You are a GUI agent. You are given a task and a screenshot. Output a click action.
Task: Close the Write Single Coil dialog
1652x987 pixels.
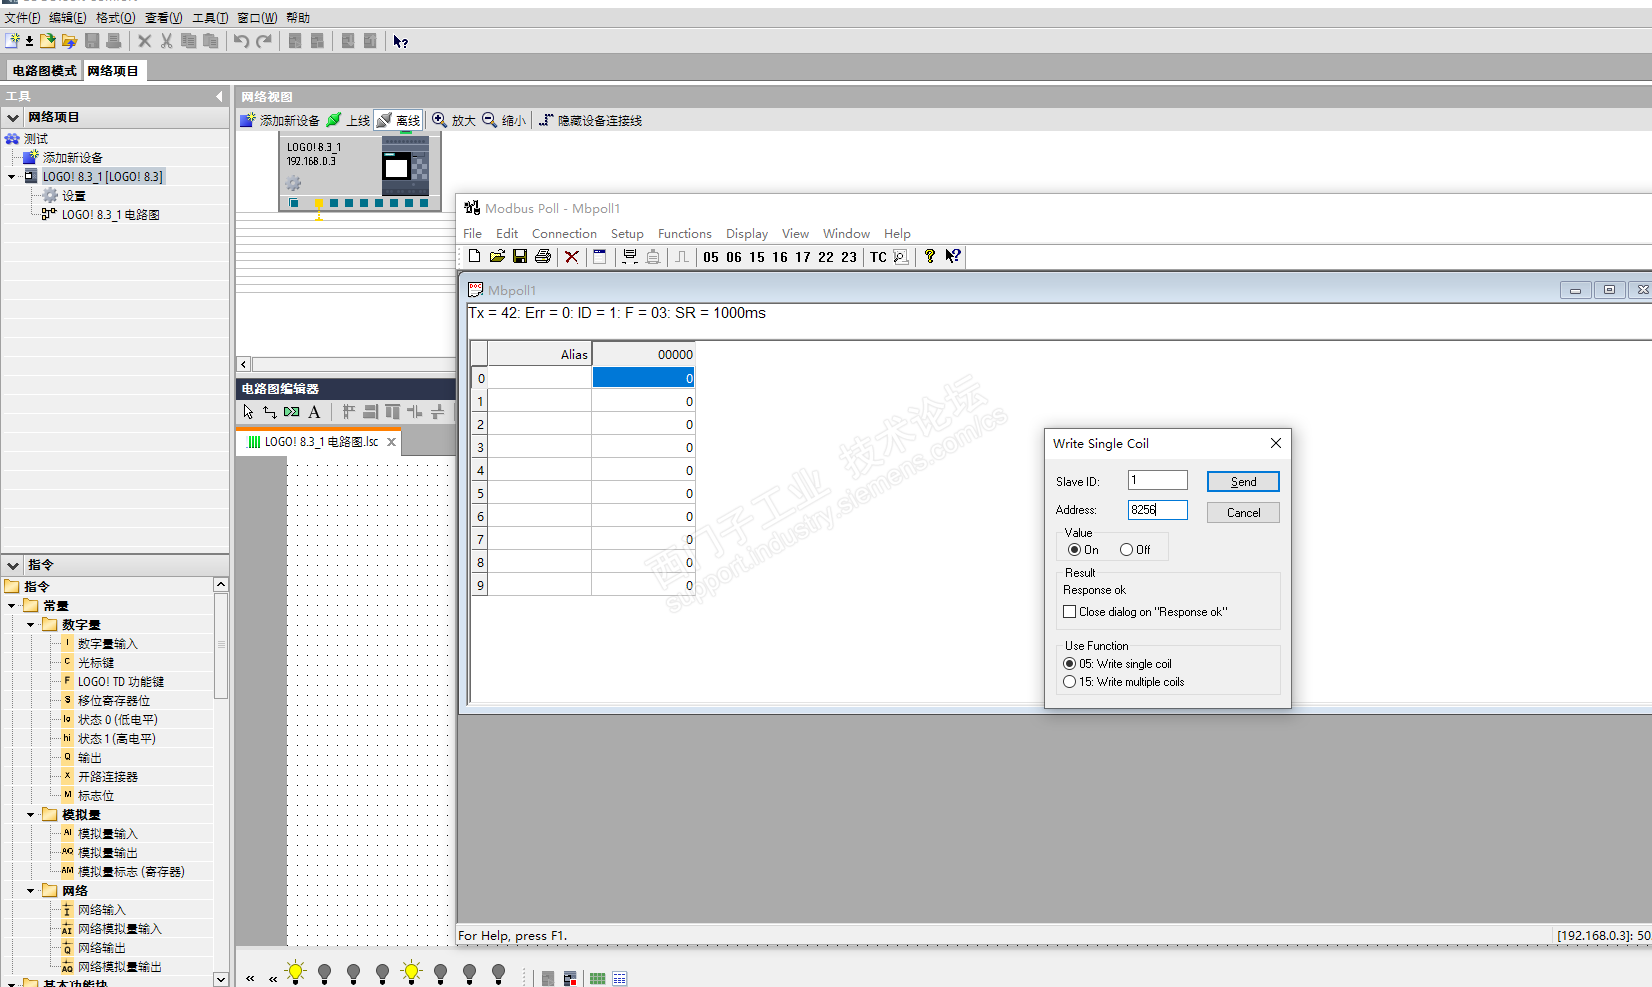[1275, 443]
